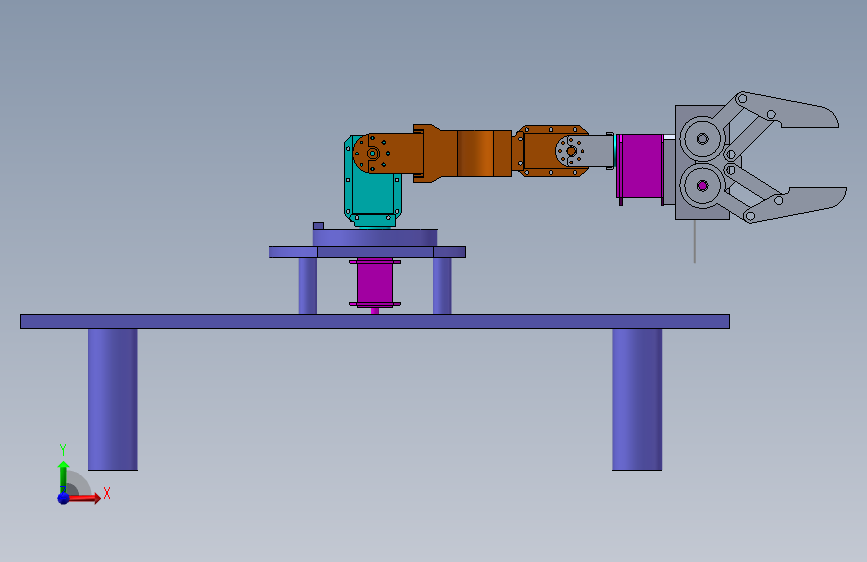
Task: Select the small block on the turntable
Action: pos(318,226)
